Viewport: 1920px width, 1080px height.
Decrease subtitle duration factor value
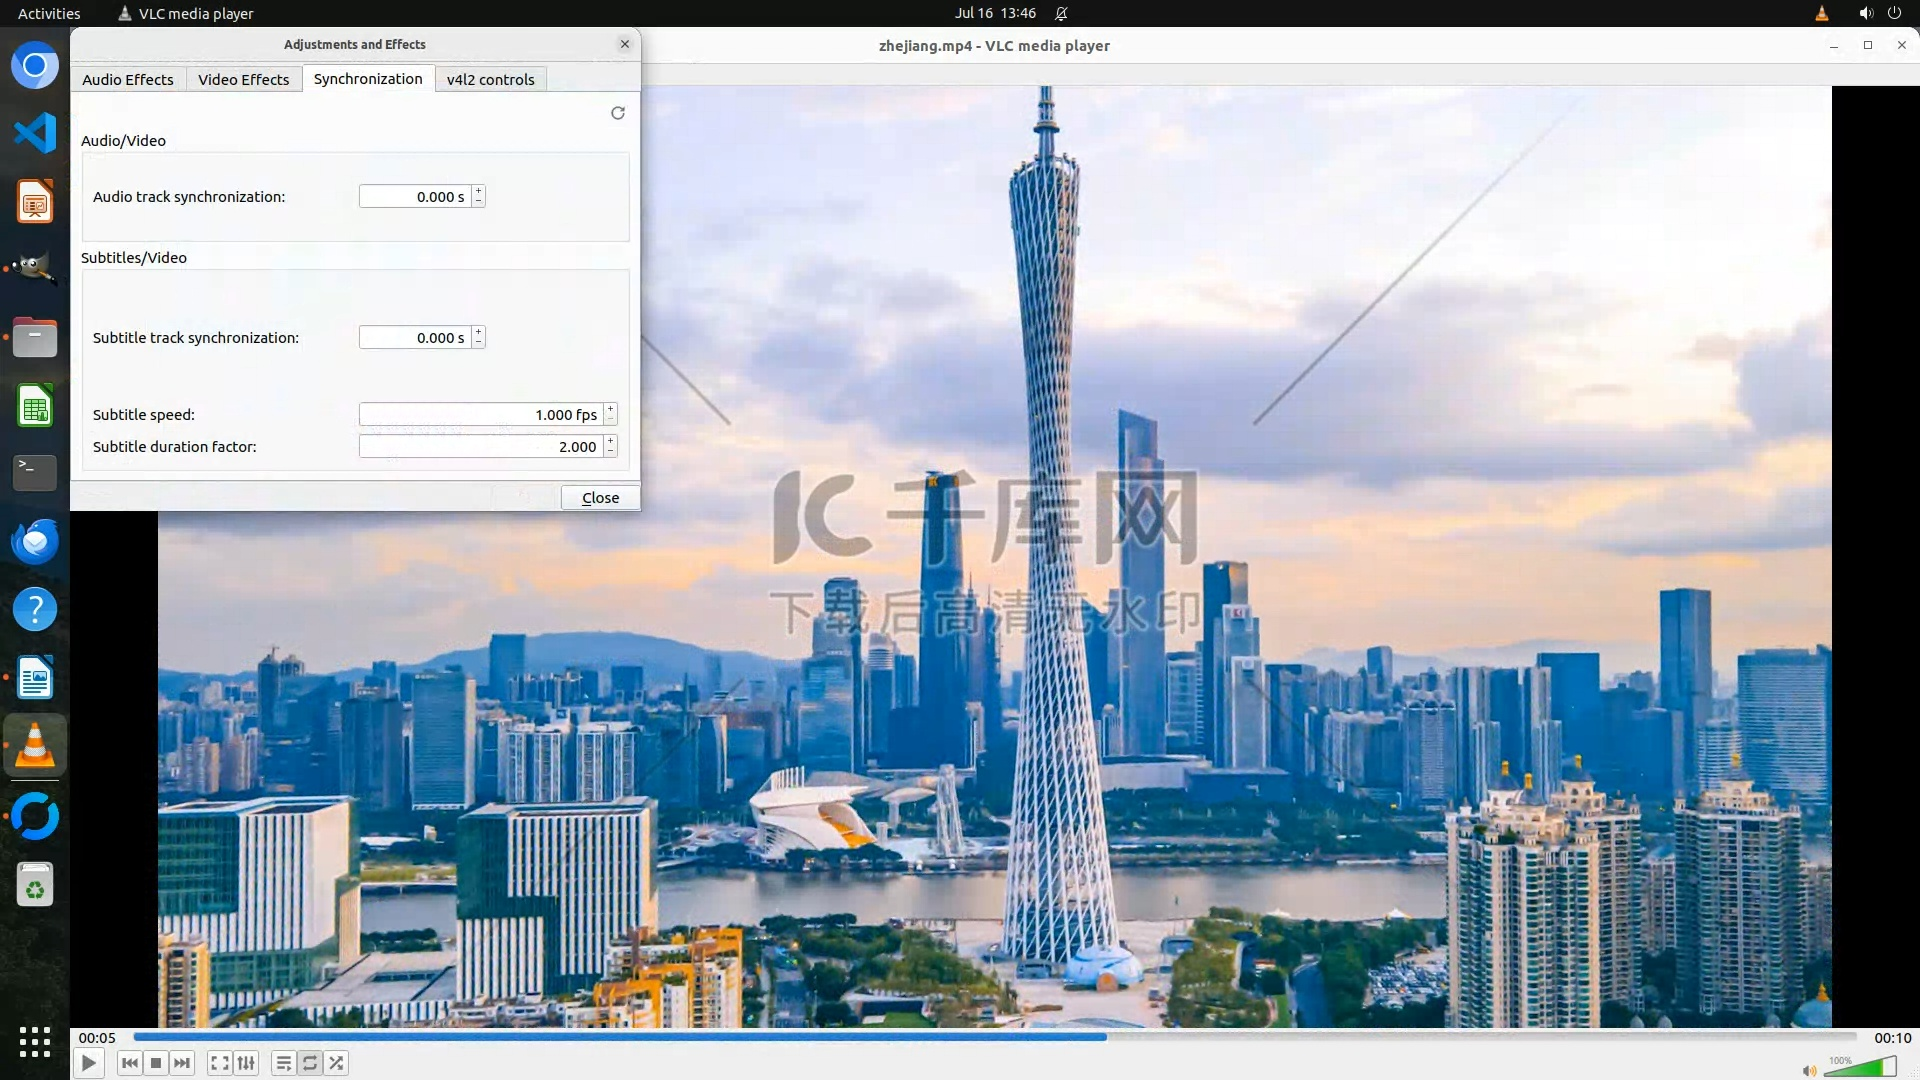(611, 452)
